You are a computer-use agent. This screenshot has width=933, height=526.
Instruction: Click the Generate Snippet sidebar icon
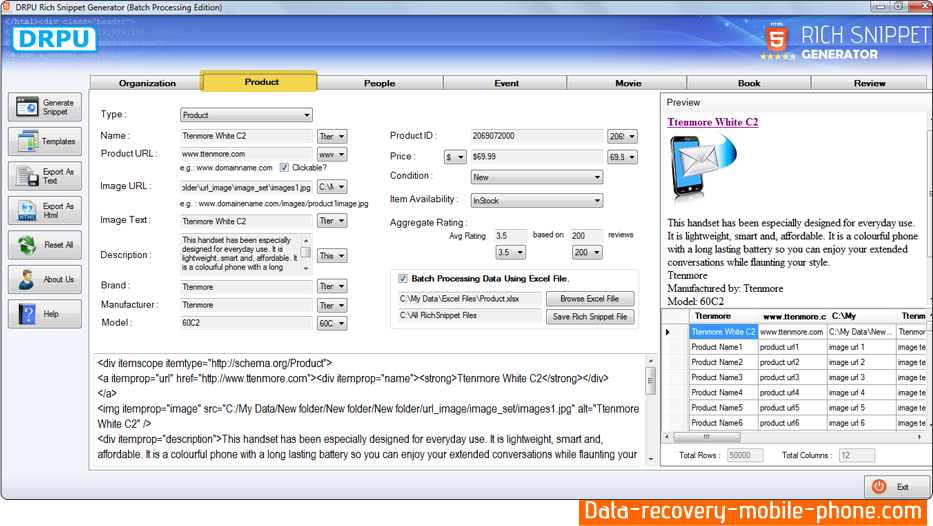pyautogui.click(x=27, y=107)
